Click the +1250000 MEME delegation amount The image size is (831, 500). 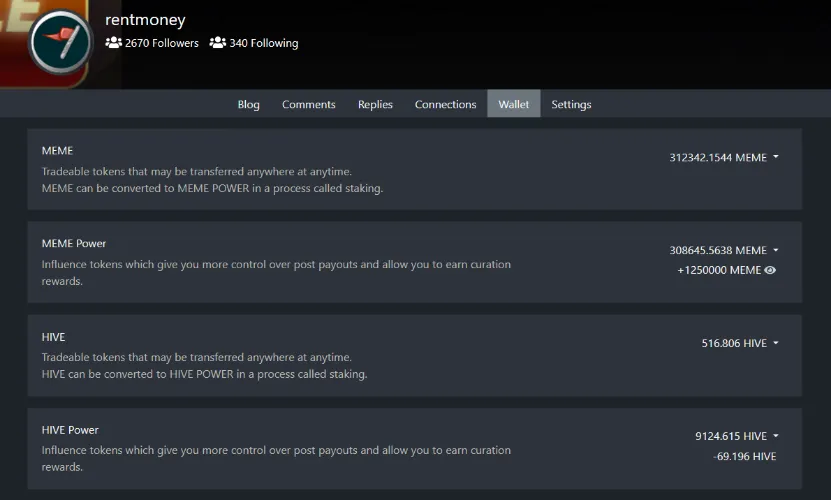coord(719,270)
